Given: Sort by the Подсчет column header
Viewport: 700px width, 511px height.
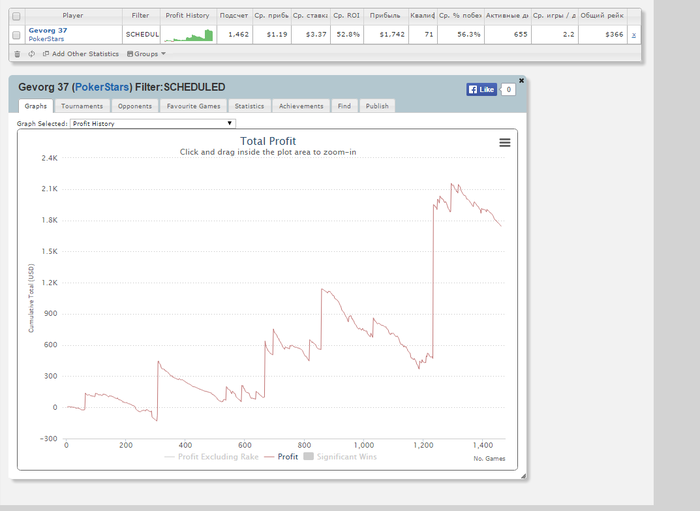Looking at the screenshot, I should [x=234, y=16].
